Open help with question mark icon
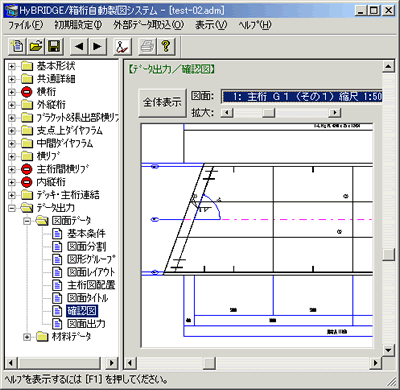Image resolution: width=400 pixels, height=390 pixels. tap(166, 46)
